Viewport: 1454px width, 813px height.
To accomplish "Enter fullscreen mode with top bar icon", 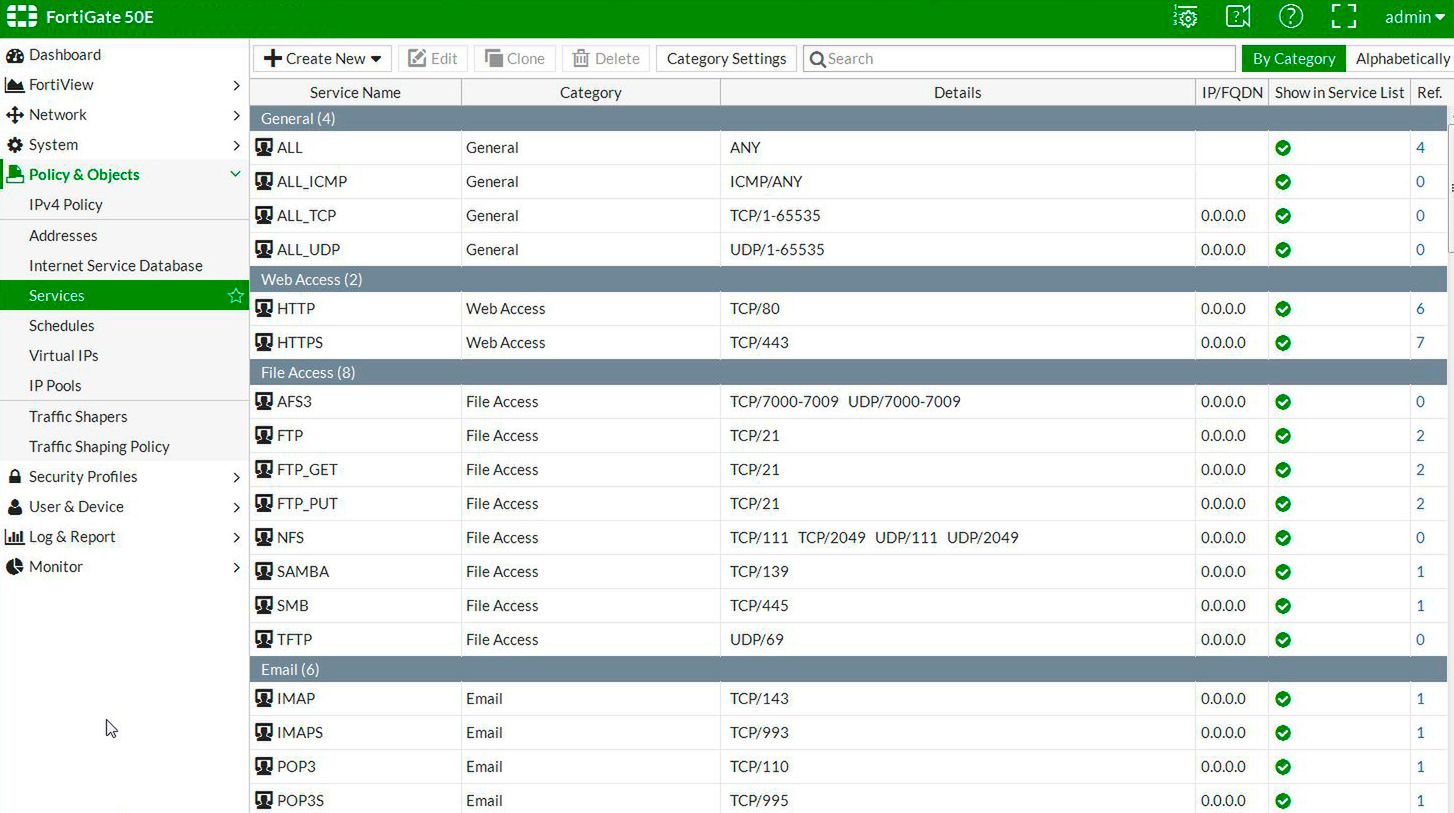I will pos(1343,17).
